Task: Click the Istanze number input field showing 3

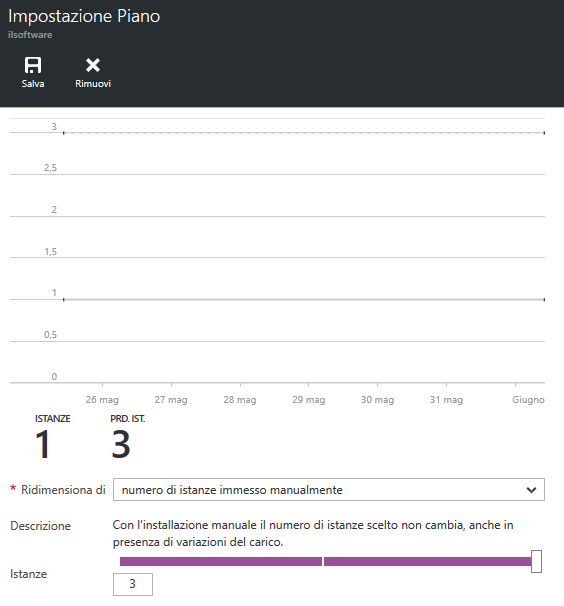Action: coord(133,584)
